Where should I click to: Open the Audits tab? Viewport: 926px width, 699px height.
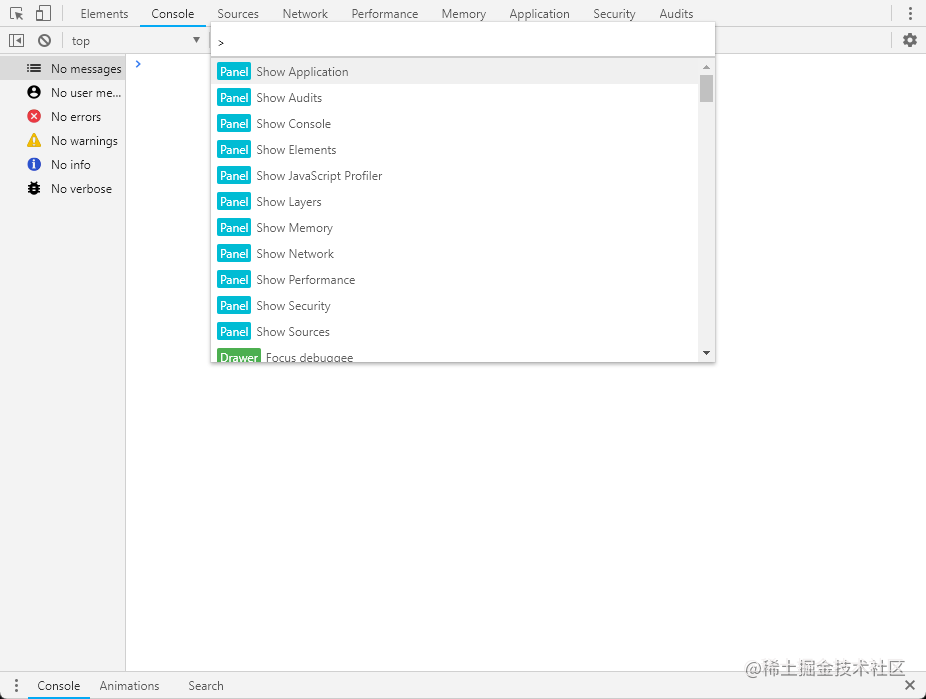(x=676, y=14)
